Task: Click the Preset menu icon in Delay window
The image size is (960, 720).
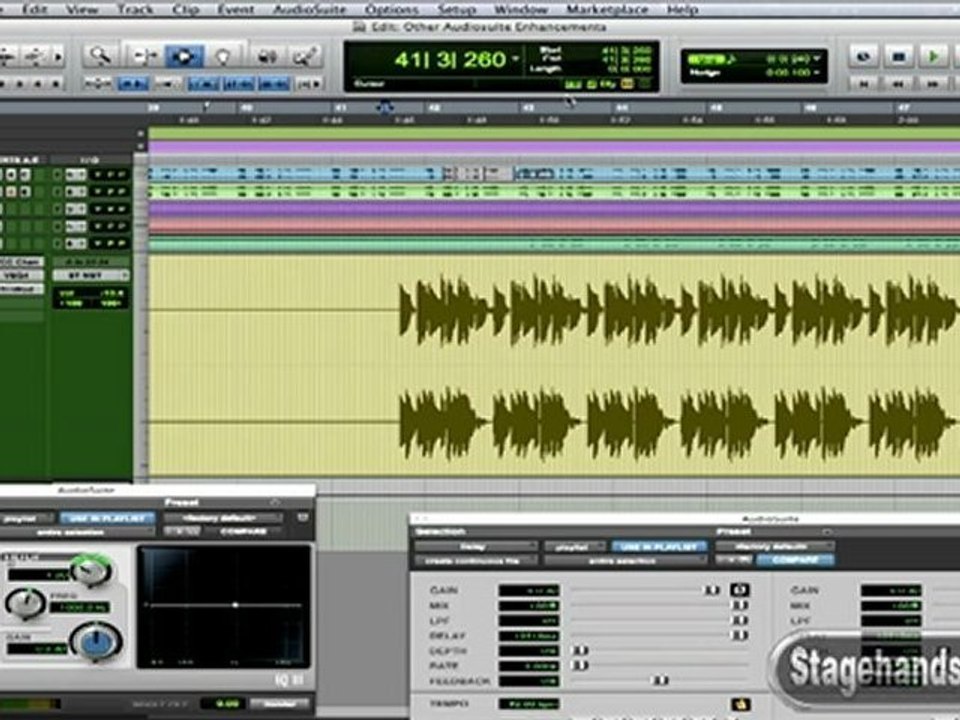Action: click(x=827, y=531)
